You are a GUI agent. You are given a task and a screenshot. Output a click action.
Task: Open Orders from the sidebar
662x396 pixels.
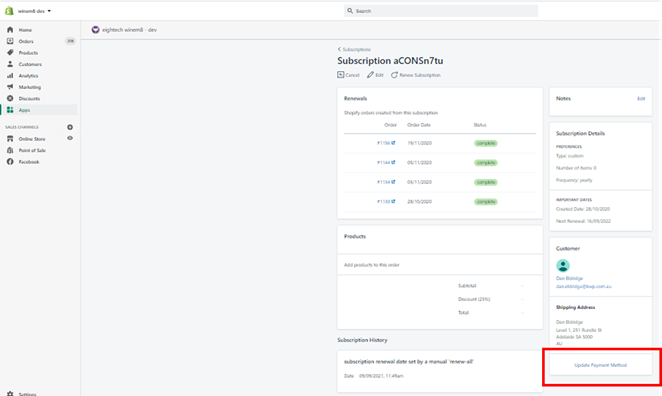[26, 41]
